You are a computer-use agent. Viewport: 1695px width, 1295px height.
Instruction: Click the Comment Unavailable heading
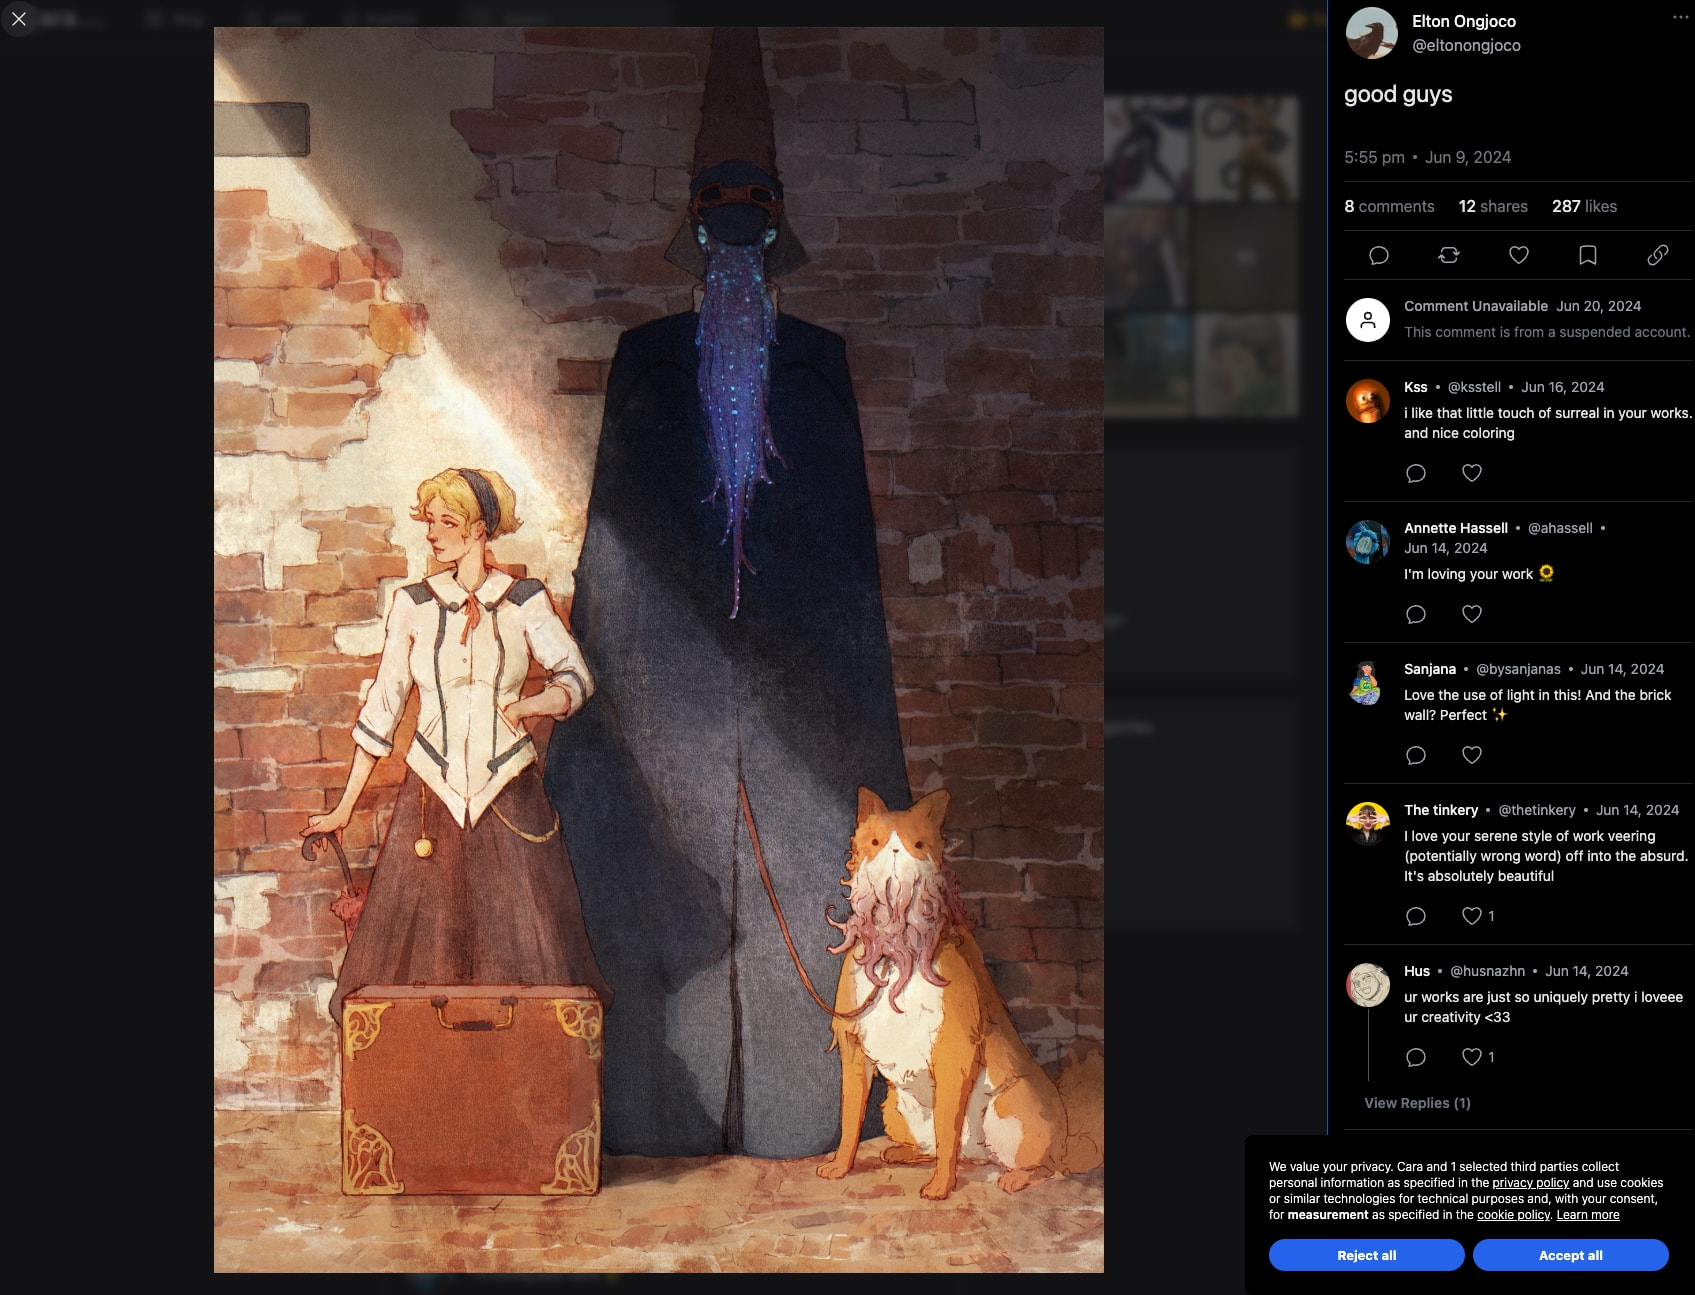point(1475,306)
